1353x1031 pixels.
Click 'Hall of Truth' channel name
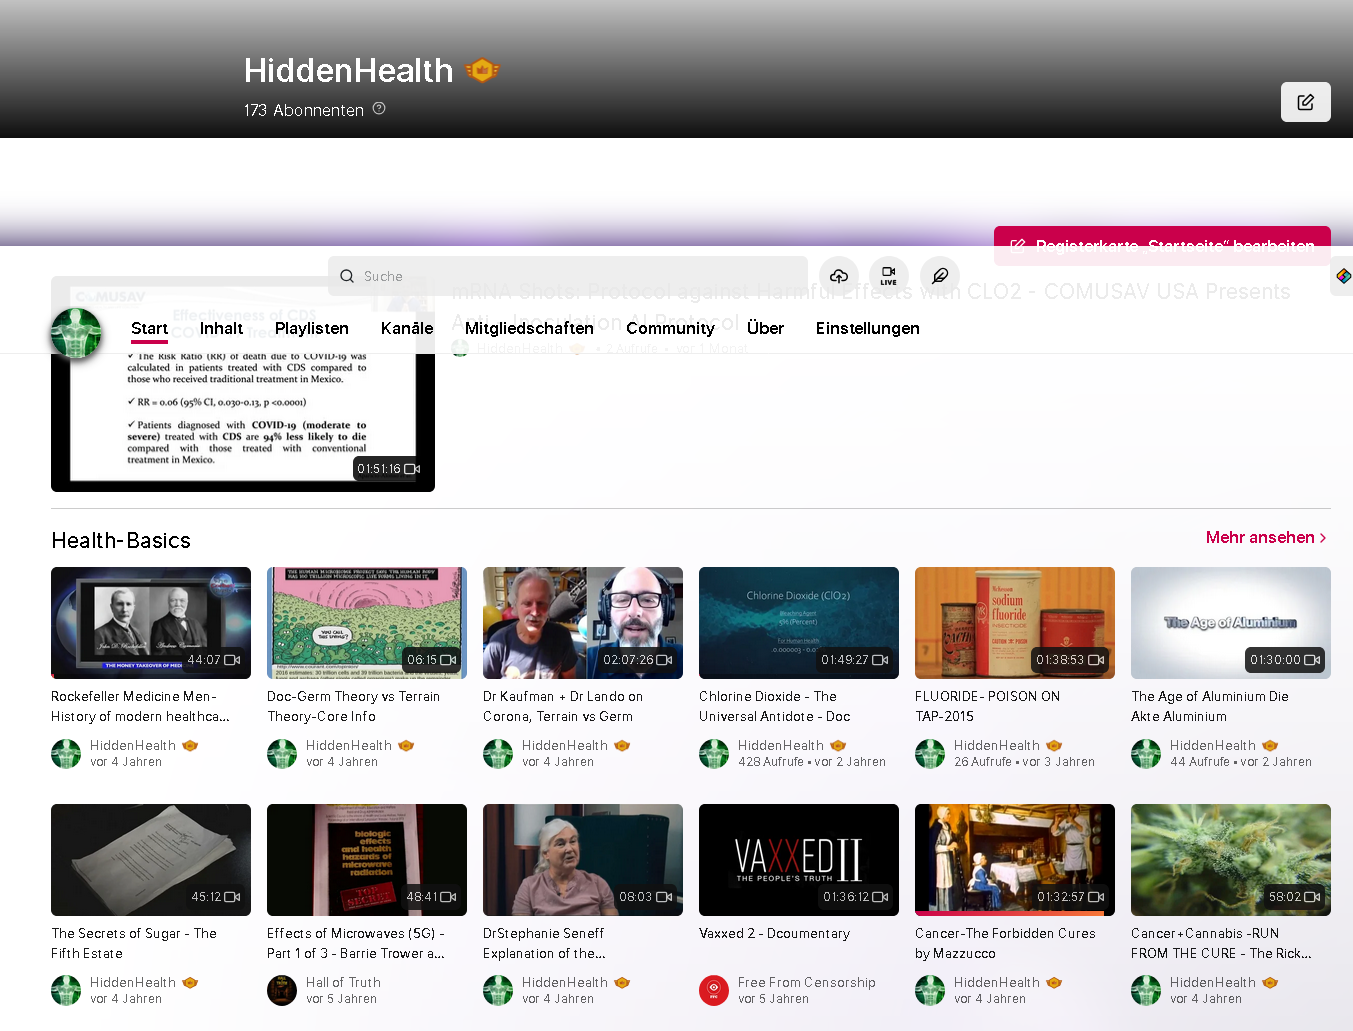[x=343, y=983]
